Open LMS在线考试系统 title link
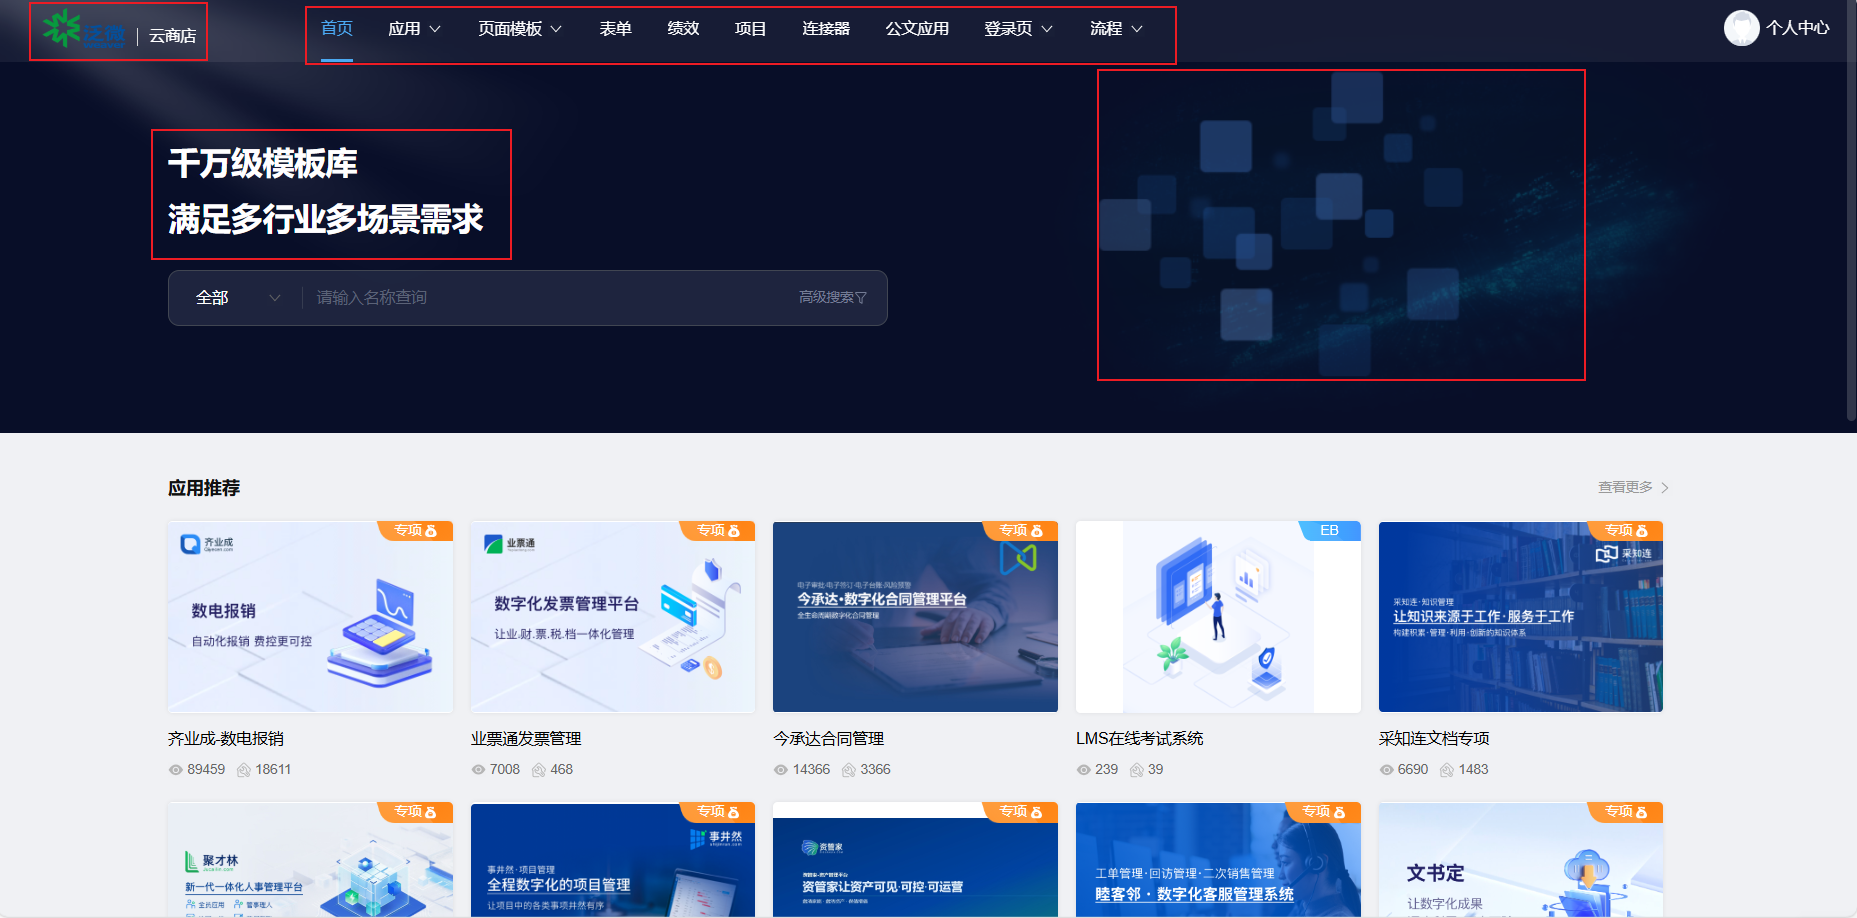This screenshot has width=1857, height=918. (x=1139, y=739)
